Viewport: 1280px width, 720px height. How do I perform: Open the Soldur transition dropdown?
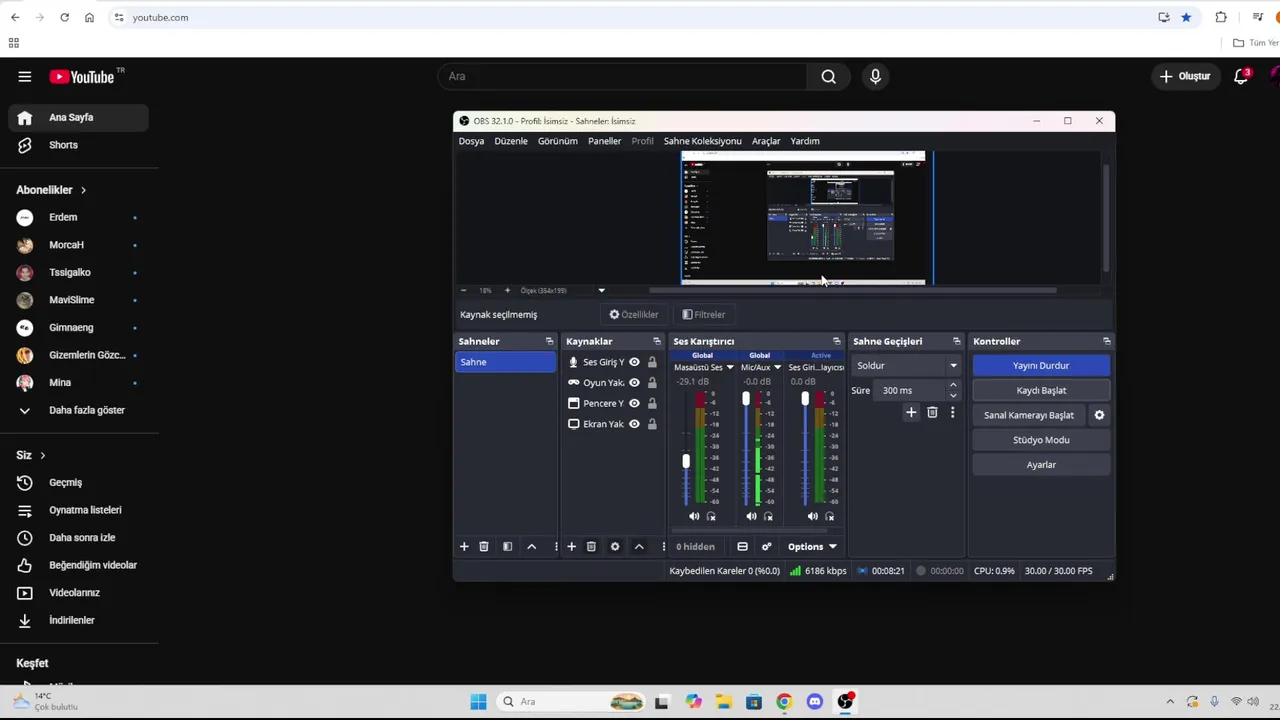click(x=906, y=365)
